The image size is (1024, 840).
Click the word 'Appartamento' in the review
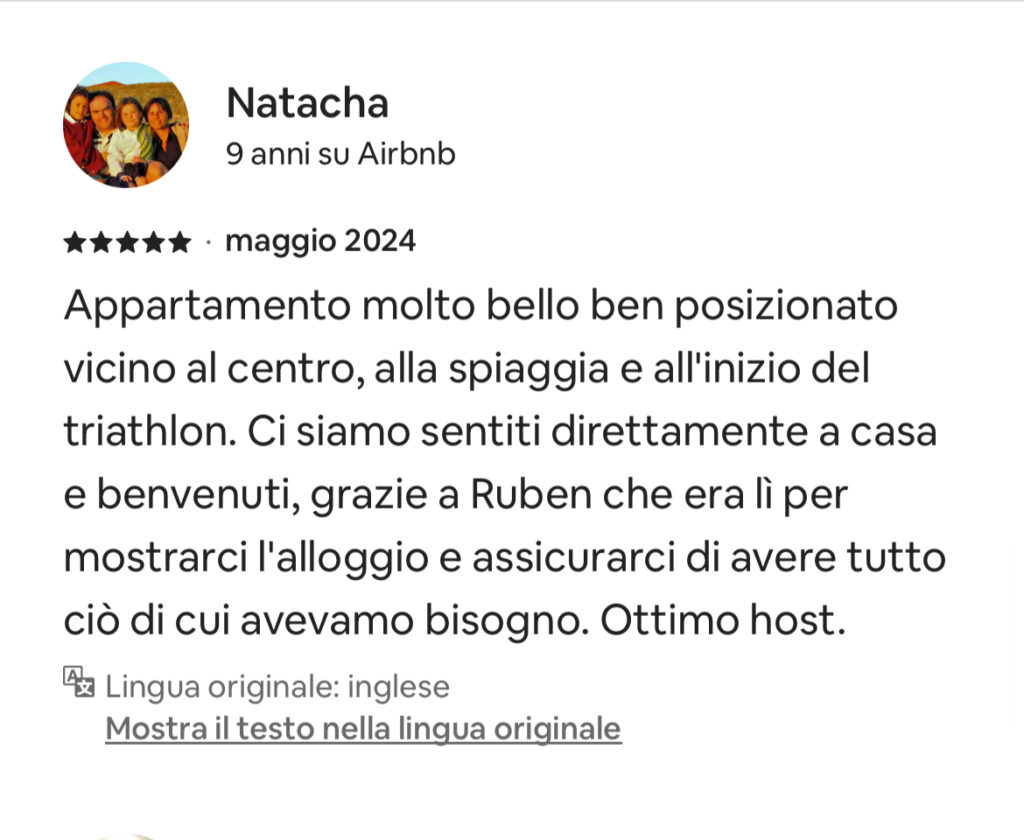(x=207, y=306)
